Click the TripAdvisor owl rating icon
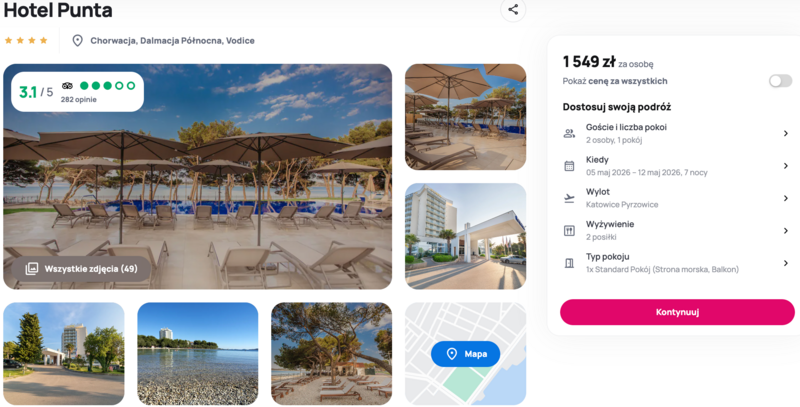 tap(67, 86)
